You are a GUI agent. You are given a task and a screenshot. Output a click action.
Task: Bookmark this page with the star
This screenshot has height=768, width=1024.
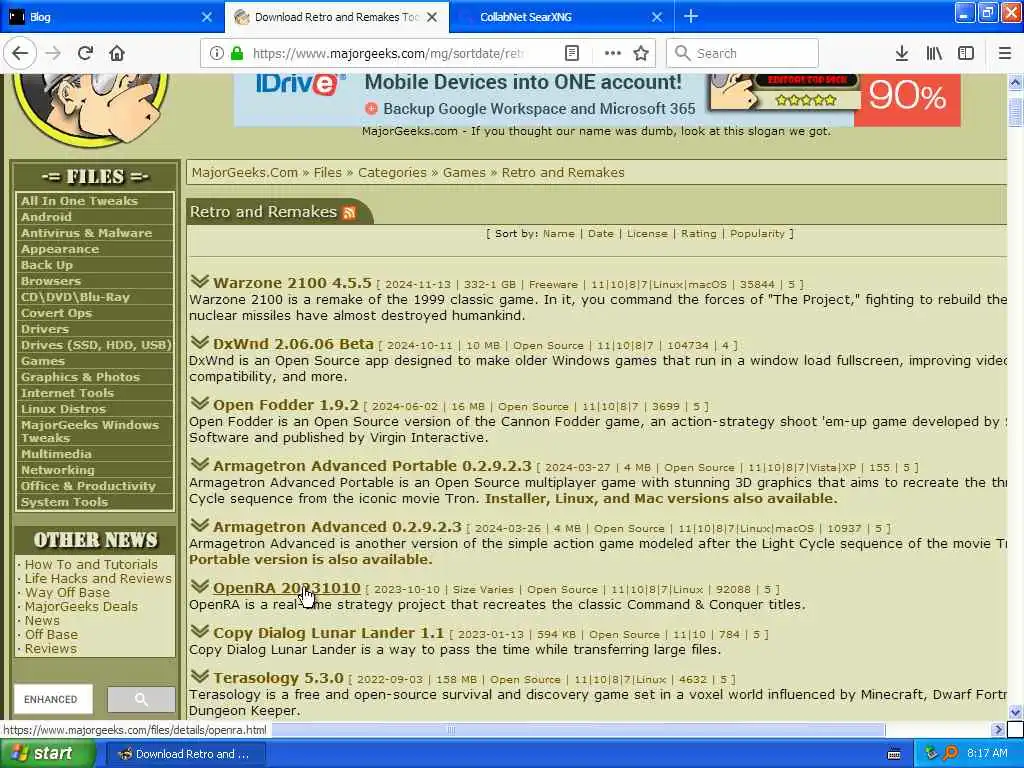point(641,54)
